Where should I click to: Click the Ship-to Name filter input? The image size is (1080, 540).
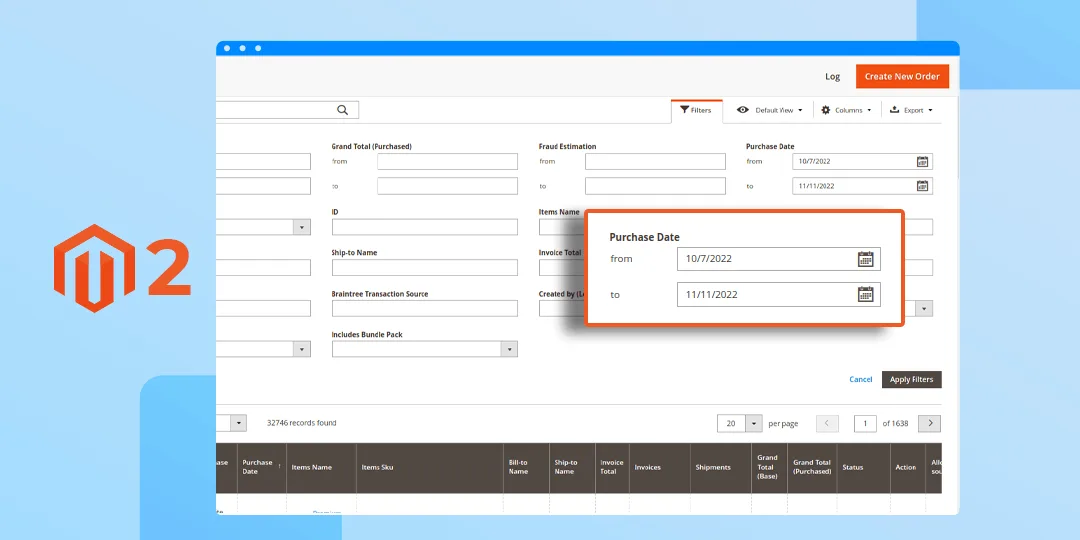(x=424, y=268)
